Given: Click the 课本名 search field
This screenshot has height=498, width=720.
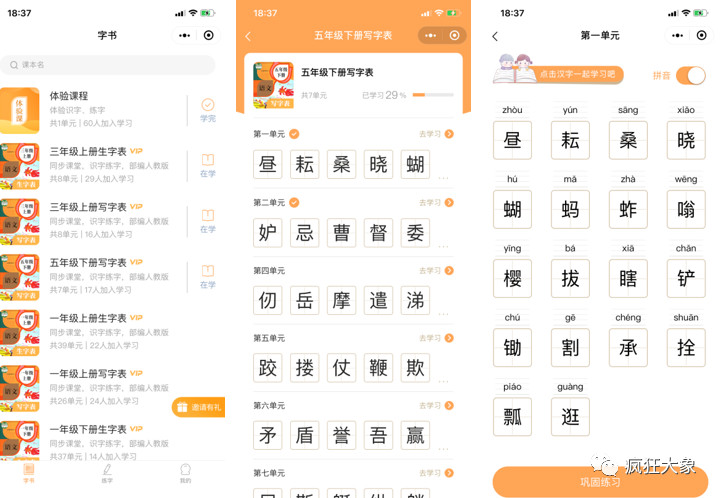Looking at the screenshot, I should coord(107,65).
